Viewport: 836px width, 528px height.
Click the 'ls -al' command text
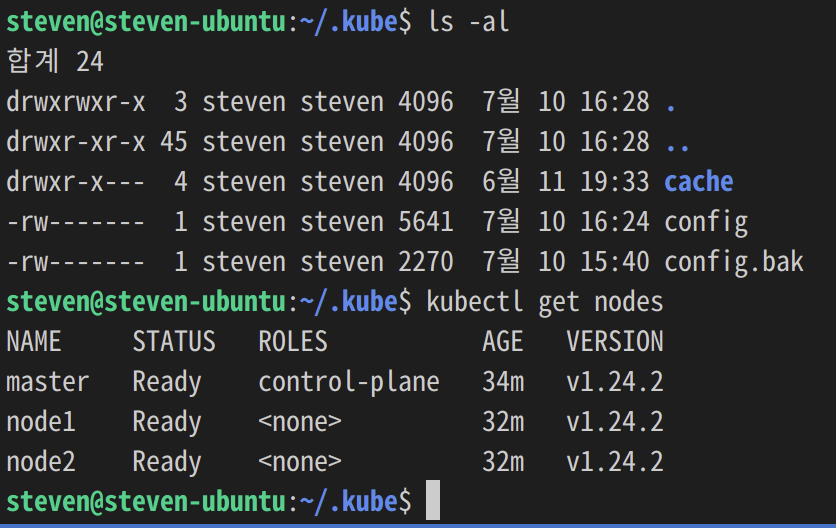[469, 22]
